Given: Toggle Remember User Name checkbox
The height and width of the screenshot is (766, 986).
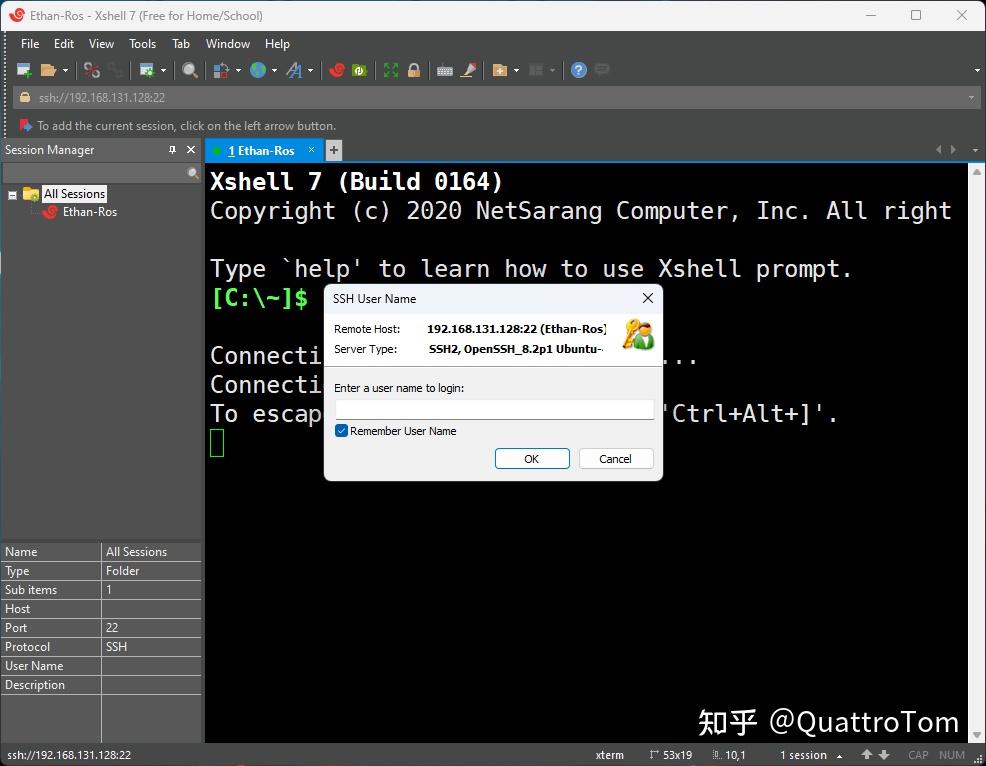Looking at the screenshot, I should (x=341, y=431).
